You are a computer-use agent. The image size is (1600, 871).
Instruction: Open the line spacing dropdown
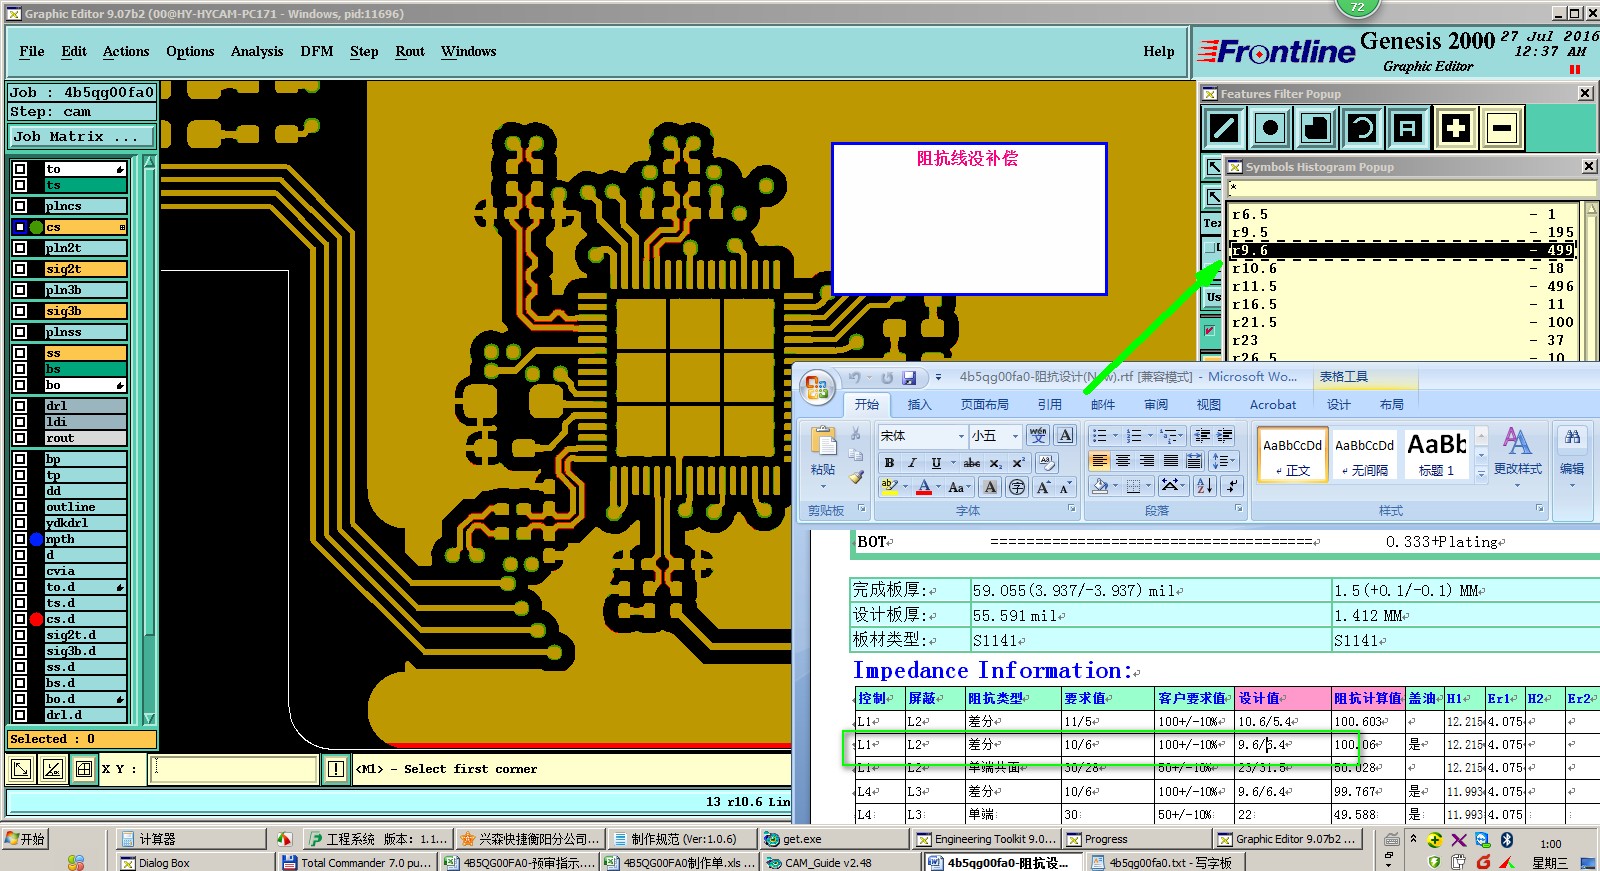pyautogui.click(x=1224, y=461)
